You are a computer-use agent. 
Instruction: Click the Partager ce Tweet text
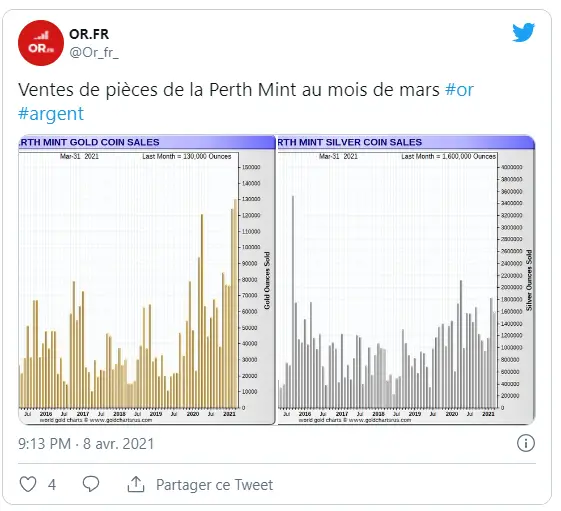pos(214,485)
